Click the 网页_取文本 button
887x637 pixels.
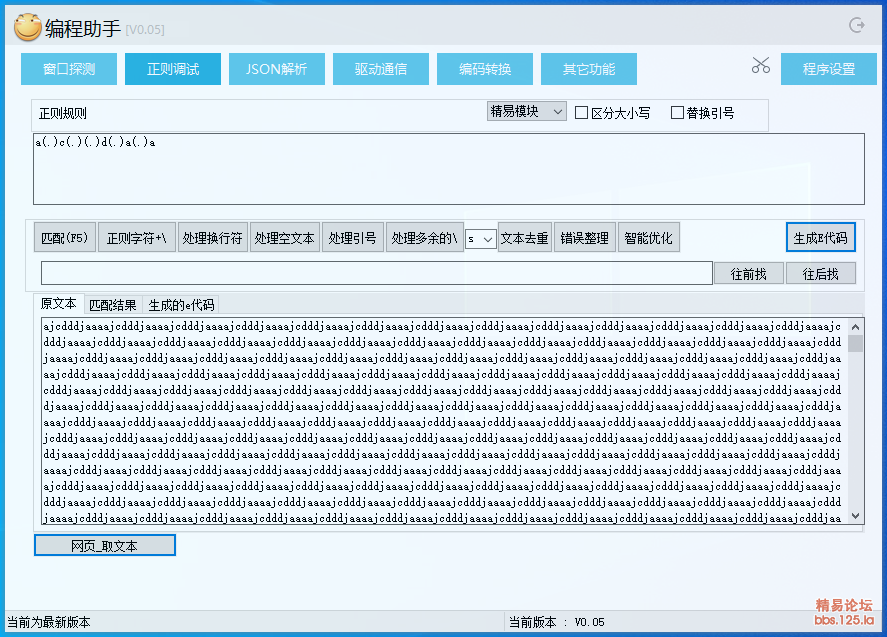pyautogui.click(x=105, y=545)
